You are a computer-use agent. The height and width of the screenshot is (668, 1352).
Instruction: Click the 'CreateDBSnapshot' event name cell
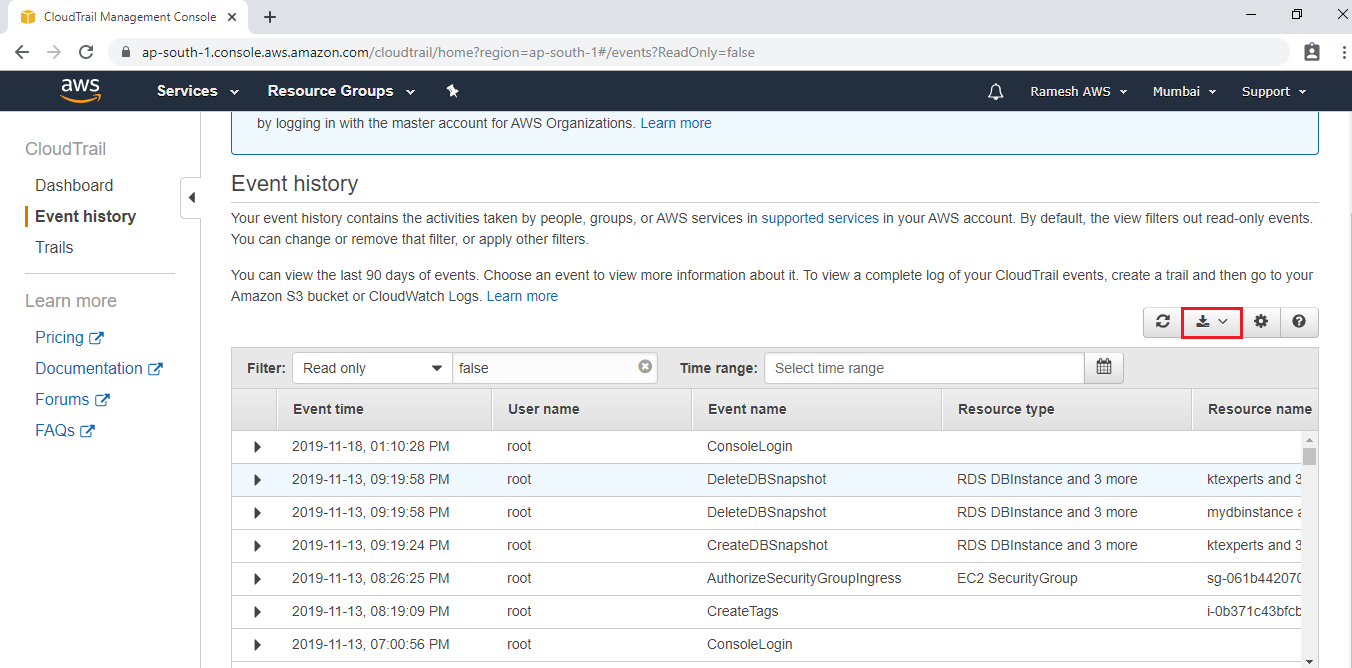tap(767, 545)
